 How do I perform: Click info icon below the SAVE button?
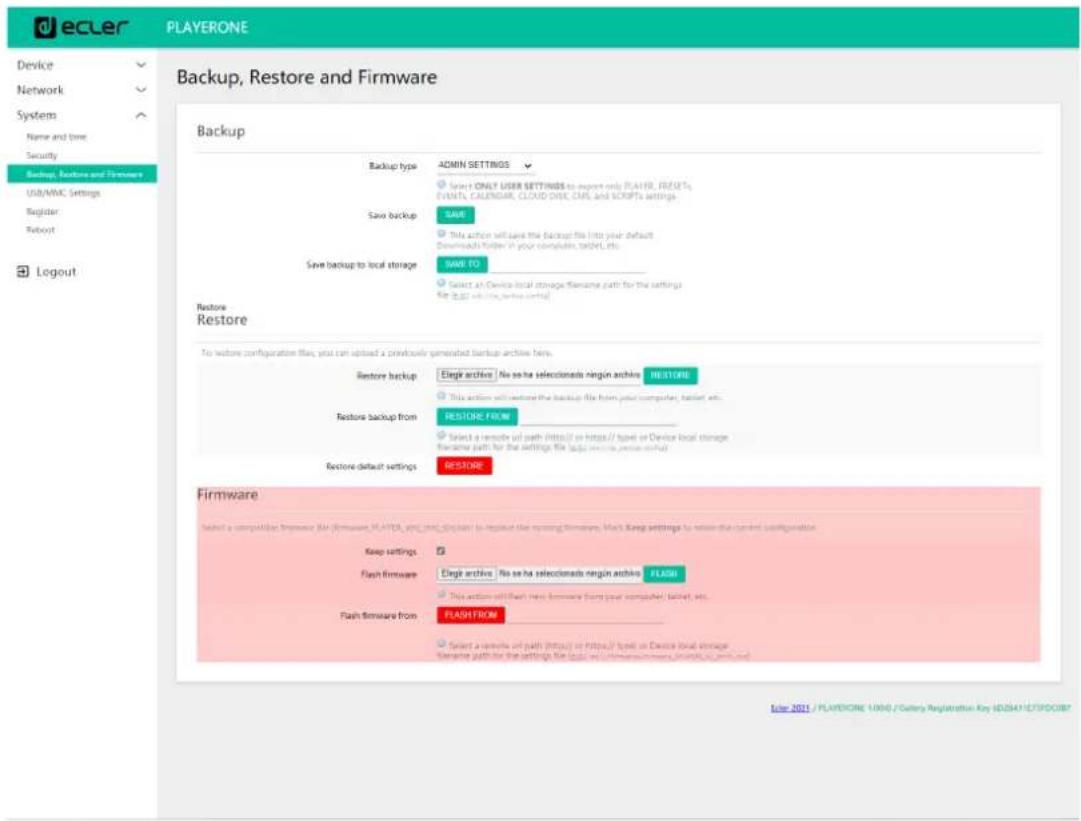pos(442,234)
